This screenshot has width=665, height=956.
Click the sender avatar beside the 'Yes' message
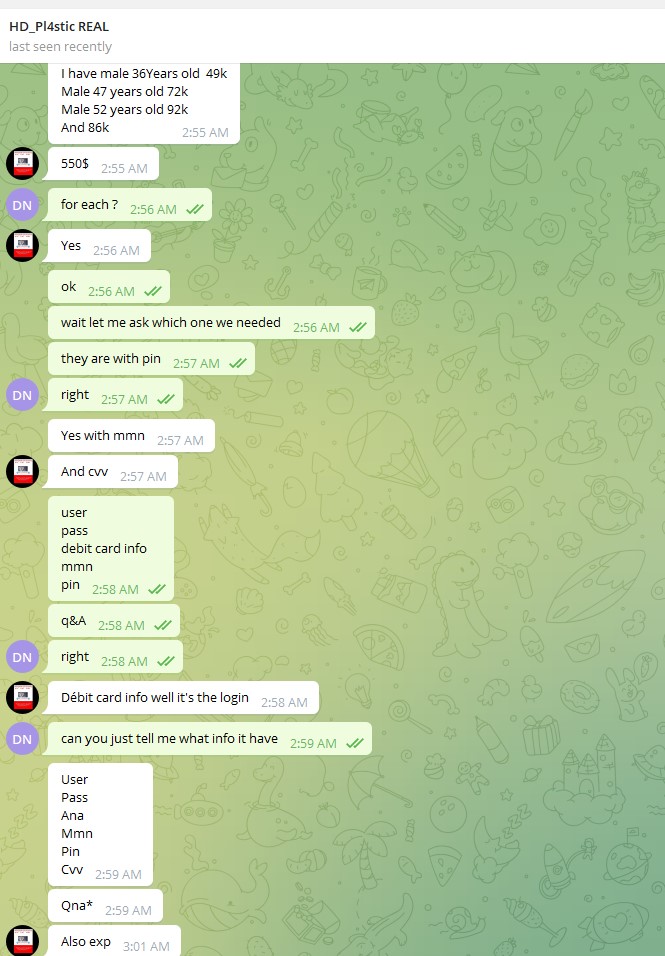coord(23,246)
